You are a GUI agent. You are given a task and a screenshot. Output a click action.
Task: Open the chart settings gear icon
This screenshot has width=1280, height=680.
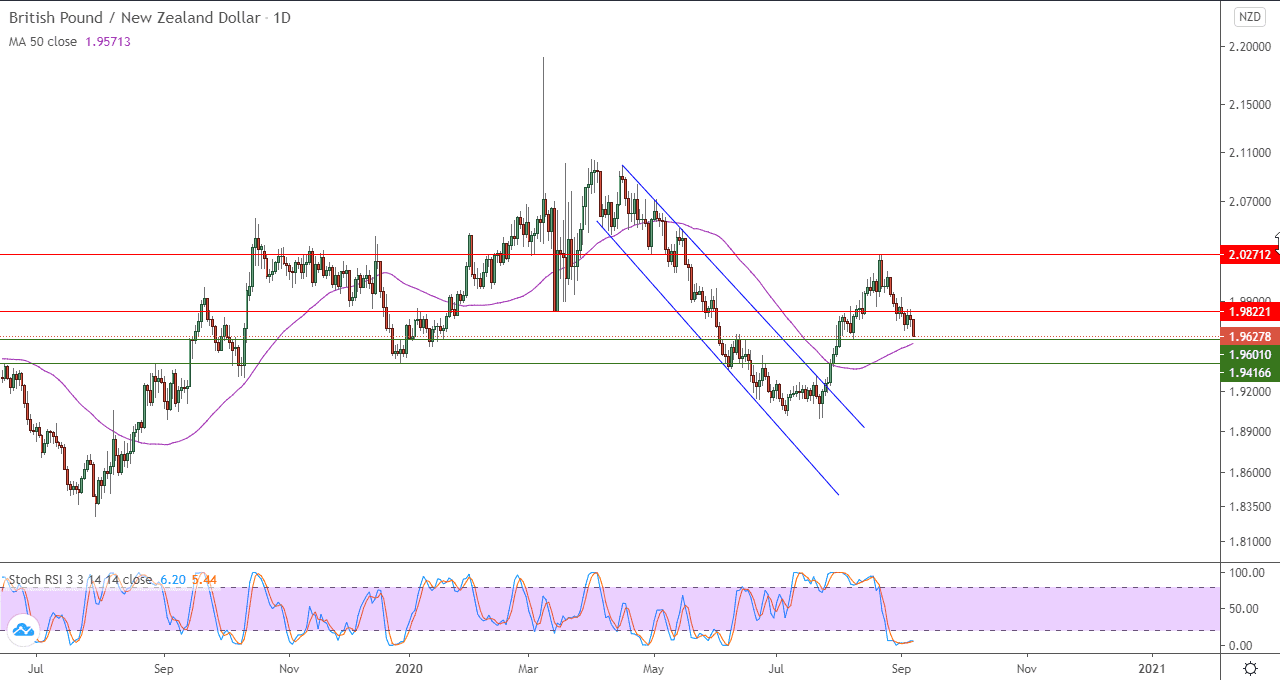tap(1250, 667)
